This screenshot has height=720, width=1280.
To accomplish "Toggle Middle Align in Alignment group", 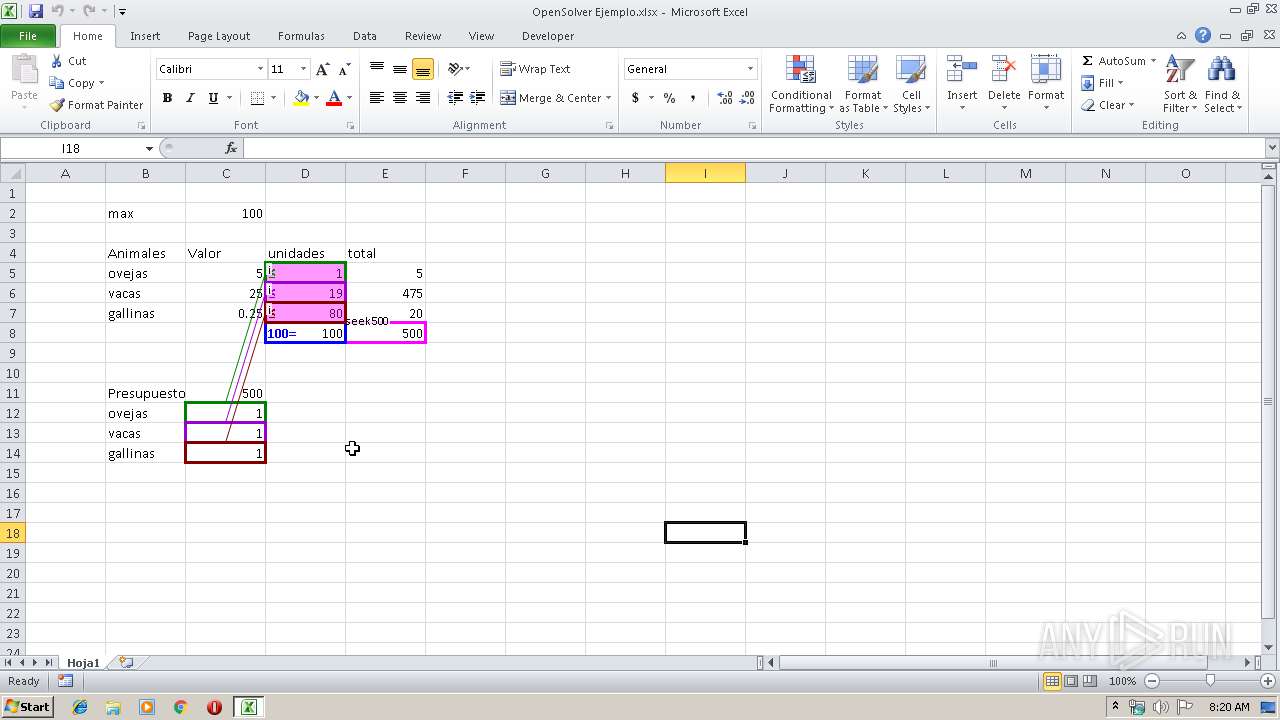I will tap(400, 69).
